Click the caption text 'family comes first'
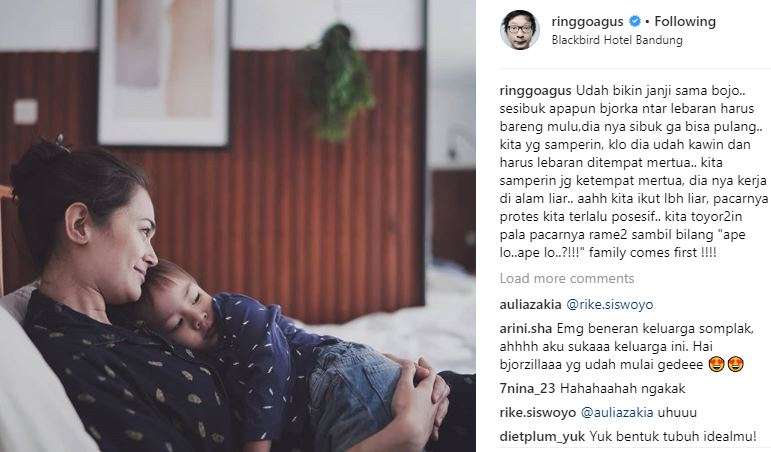The height and width of the screenshot is (452, 771). pos(636,253)
